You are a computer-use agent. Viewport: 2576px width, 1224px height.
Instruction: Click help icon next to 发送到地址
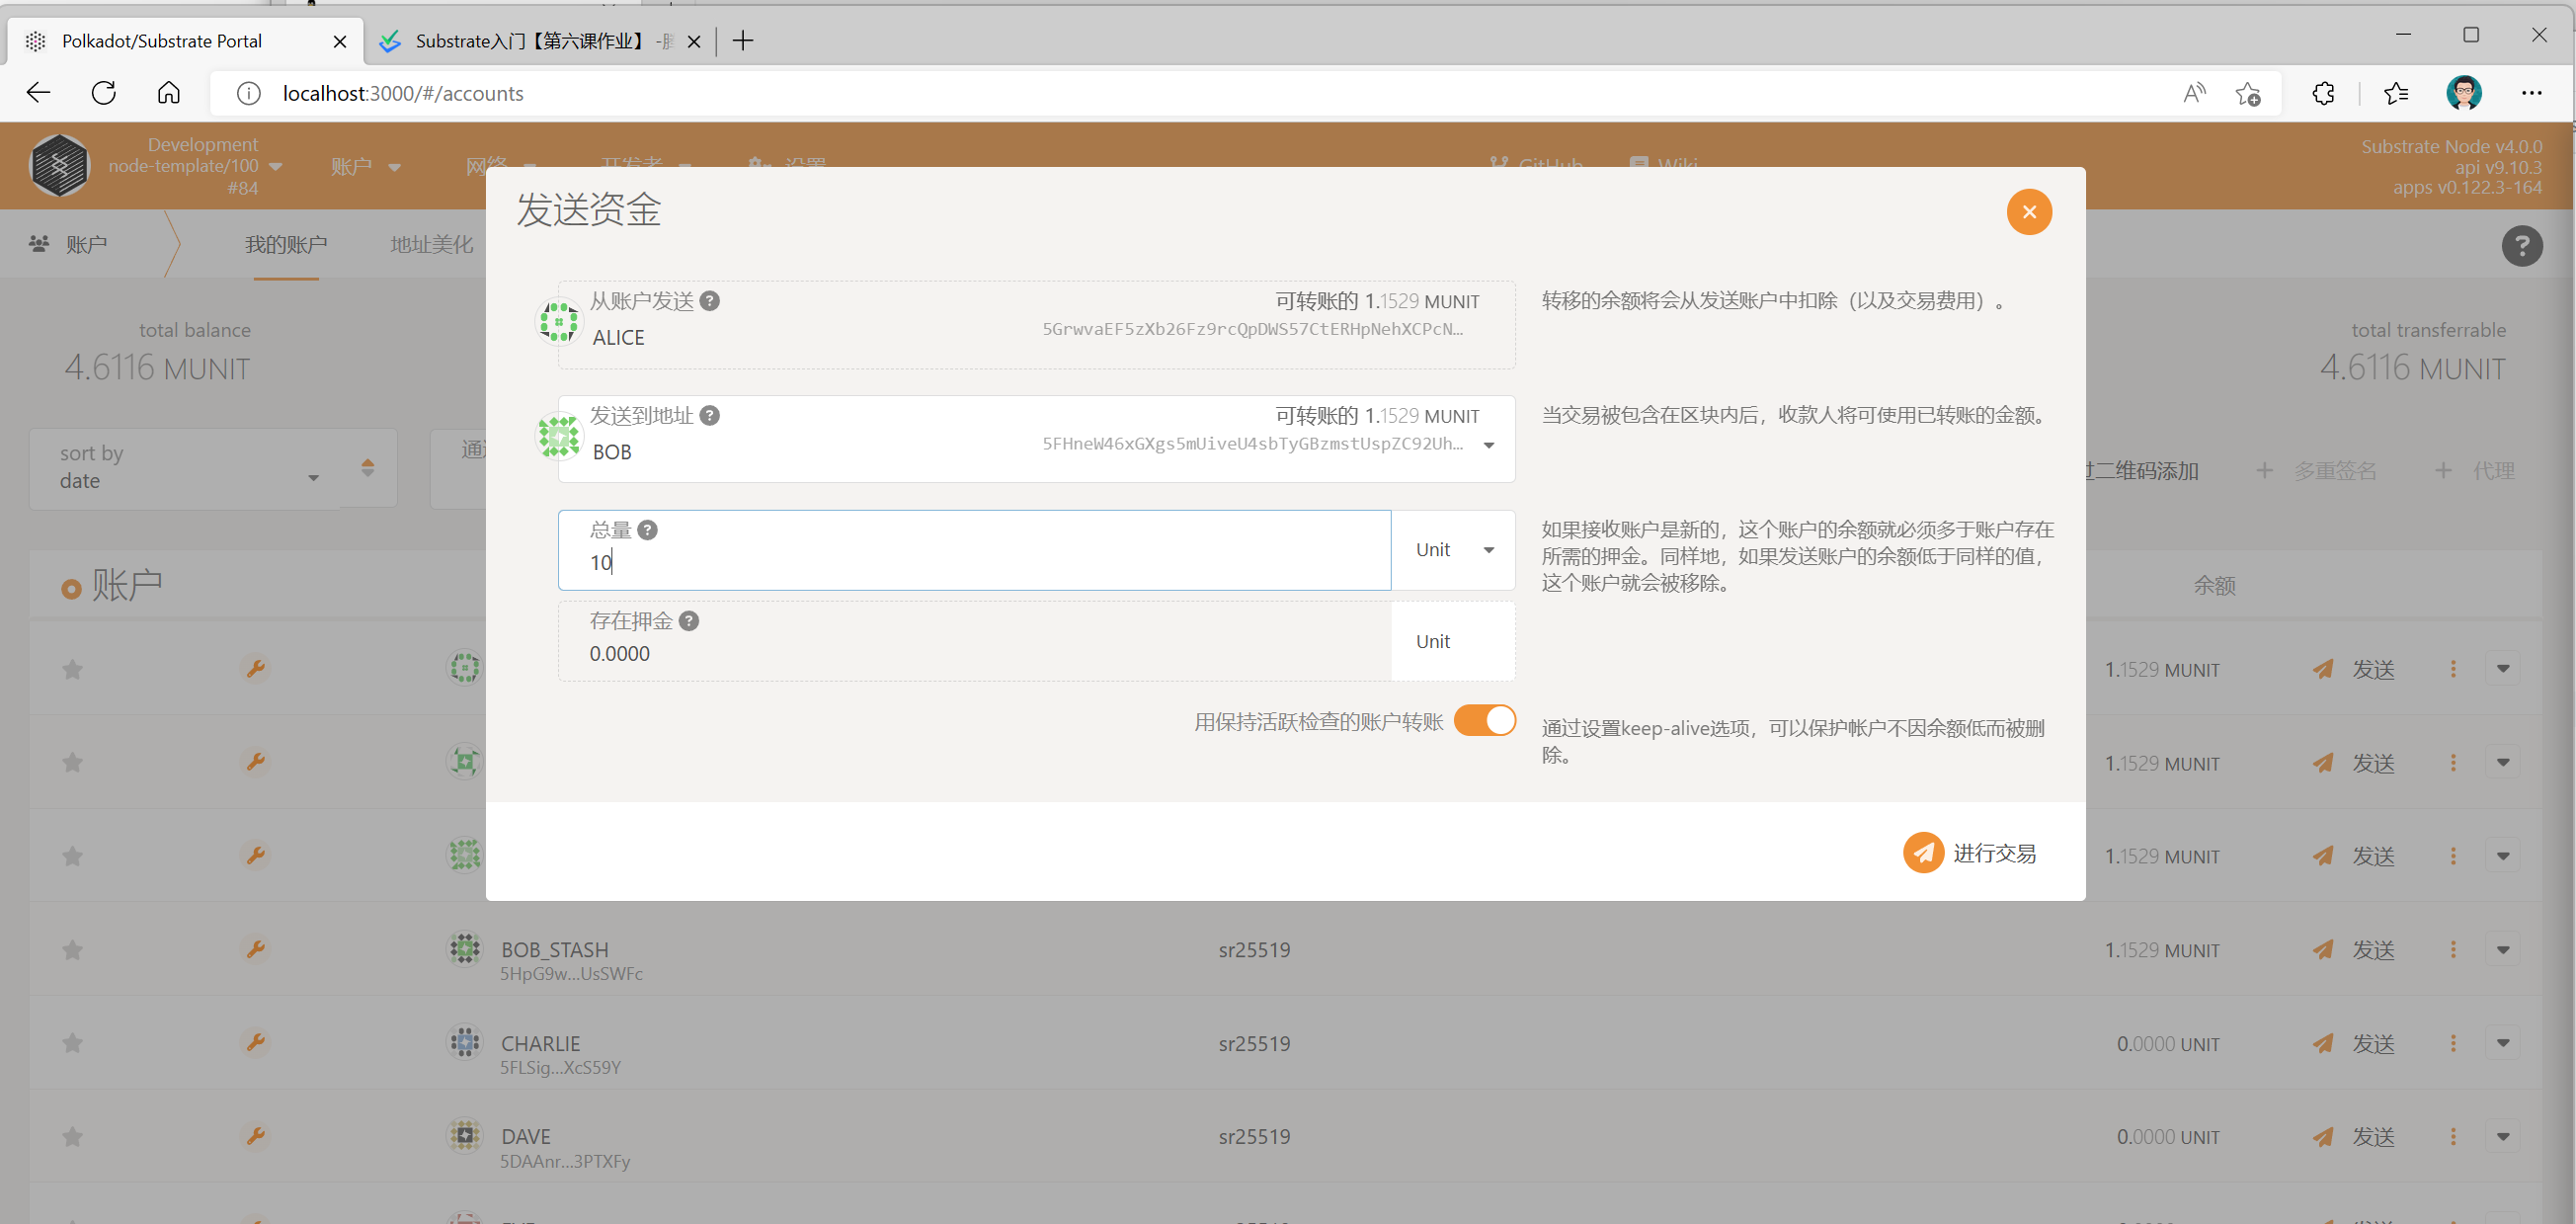(709, 415)
